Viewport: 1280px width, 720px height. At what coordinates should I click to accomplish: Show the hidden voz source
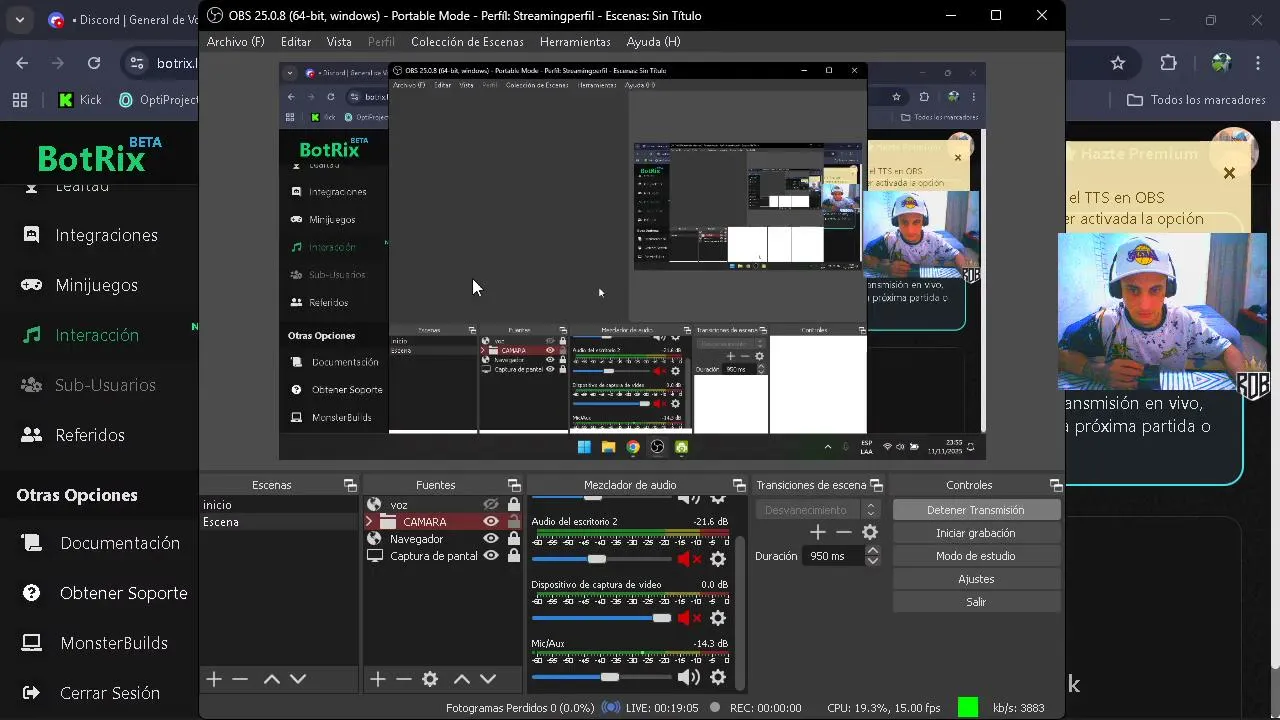491,505
